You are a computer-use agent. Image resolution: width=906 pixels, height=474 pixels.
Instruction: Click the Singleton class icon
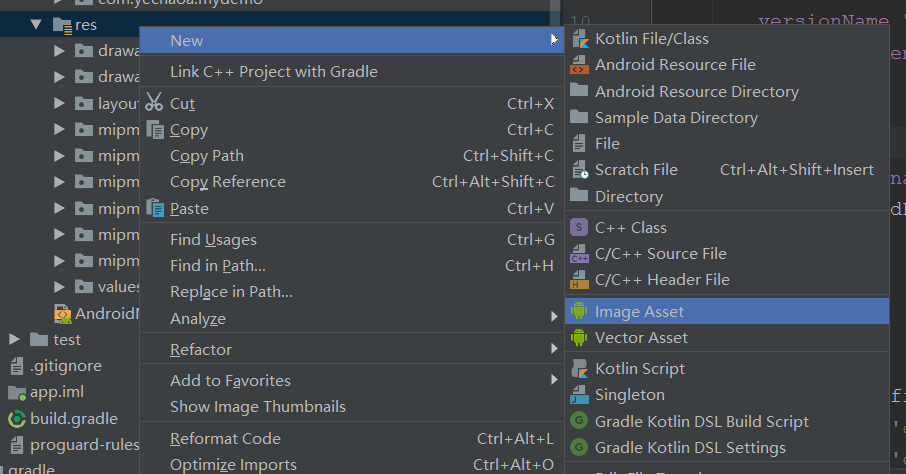click(x=579, y=395)
